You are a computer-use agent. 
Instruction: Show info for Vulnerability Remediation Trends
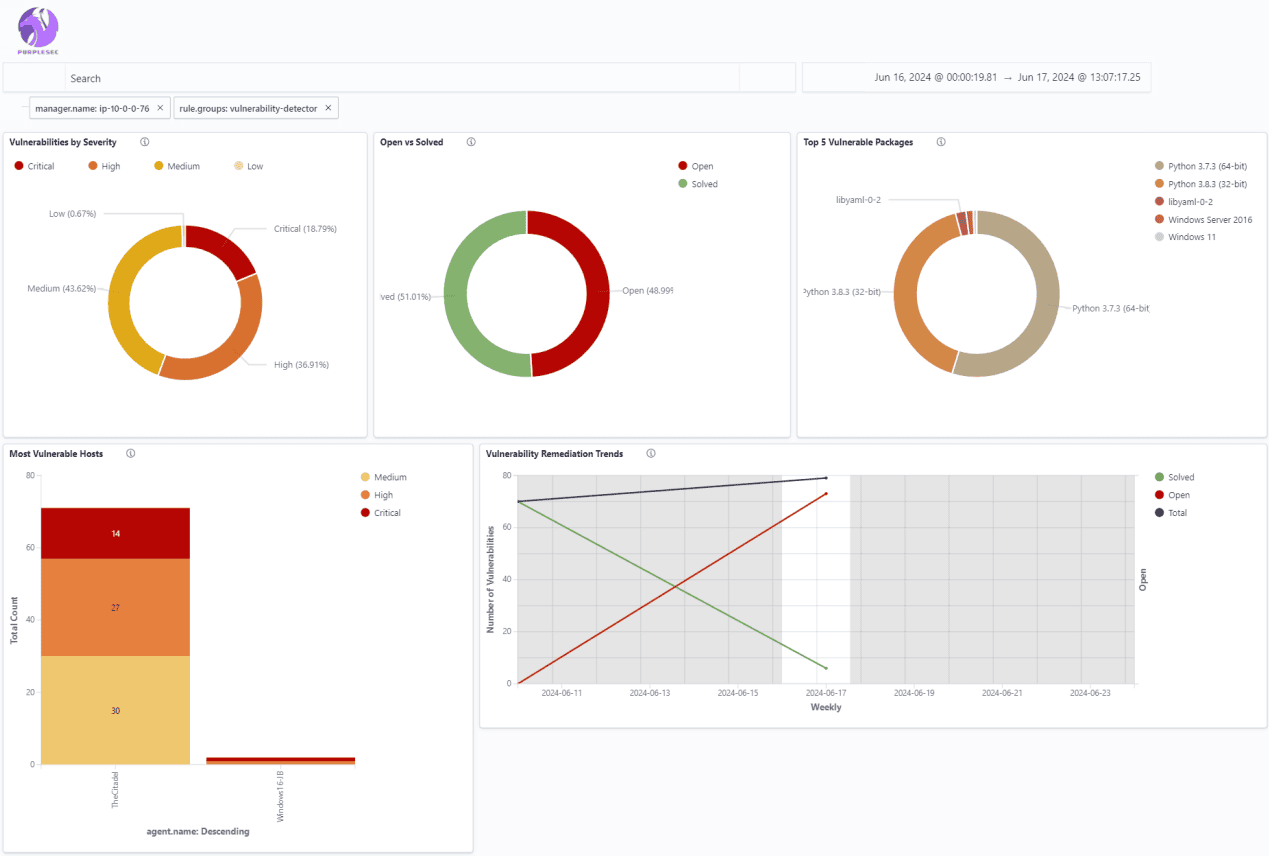(x=651, y=453)
